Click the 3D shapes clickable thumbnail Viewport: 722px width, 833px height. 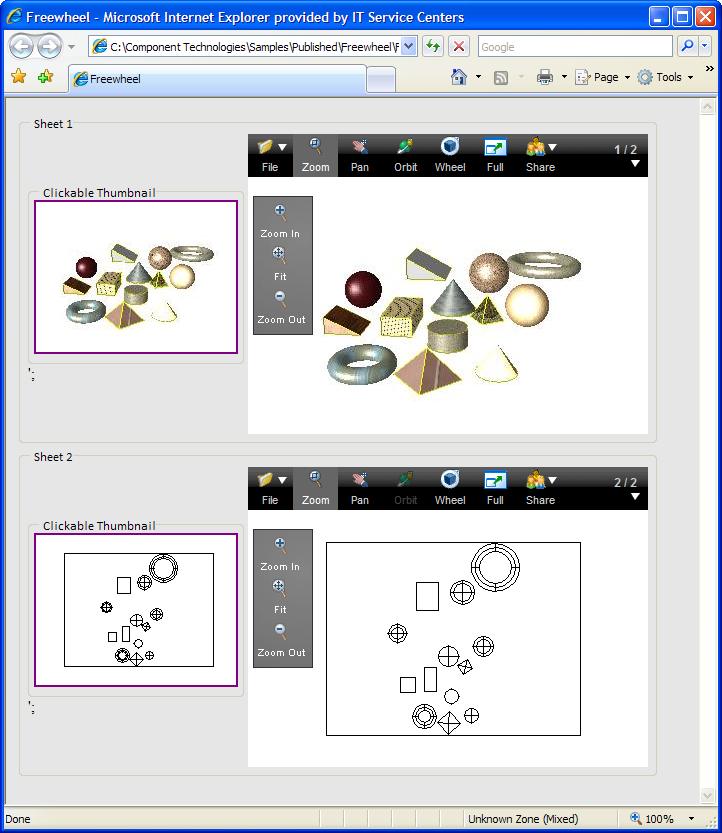pyautogui.click(x=136, y=277)
